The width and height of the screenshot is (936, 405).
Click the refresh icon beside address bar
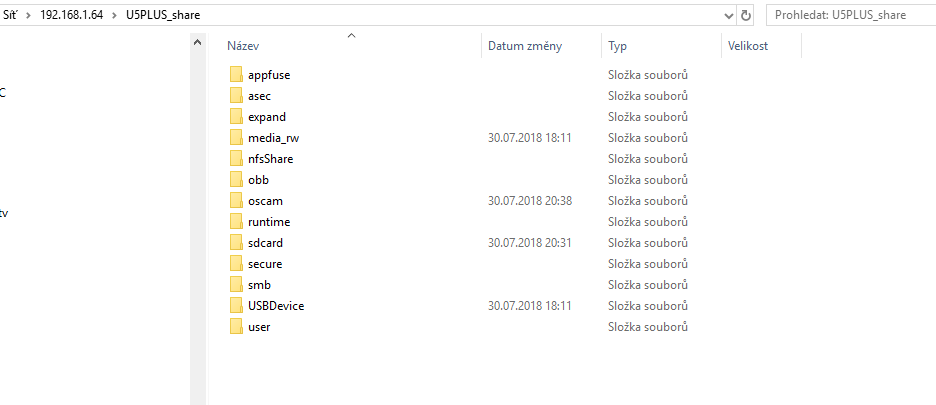click(745, 16)
